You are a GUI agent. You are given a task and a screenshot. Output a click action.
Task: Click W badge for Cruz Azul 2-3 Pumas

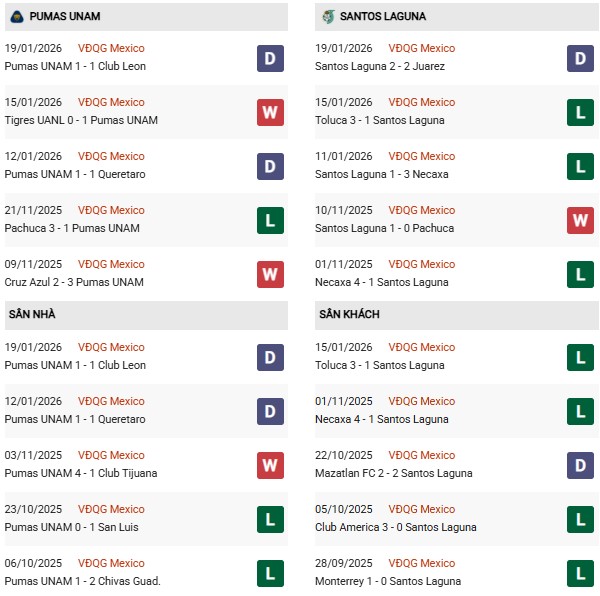point(270,274)
